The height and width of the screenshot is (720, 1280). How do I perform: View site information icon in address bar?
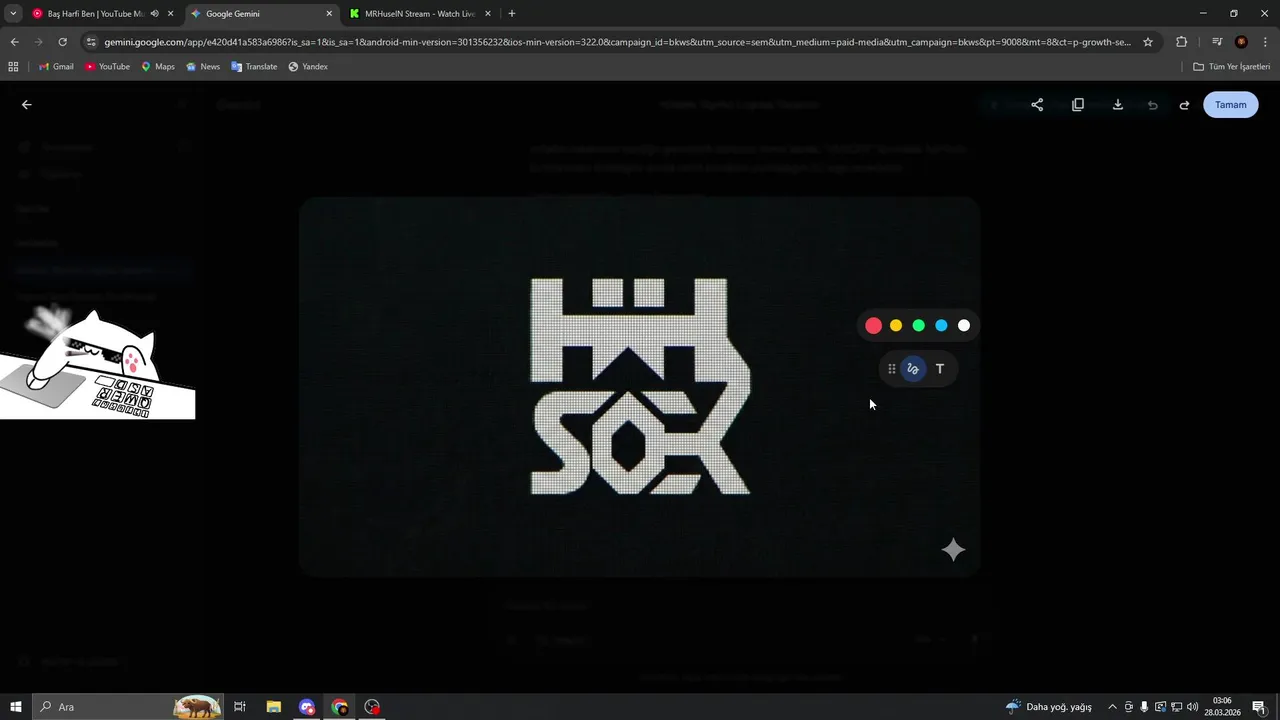(91, 42)
